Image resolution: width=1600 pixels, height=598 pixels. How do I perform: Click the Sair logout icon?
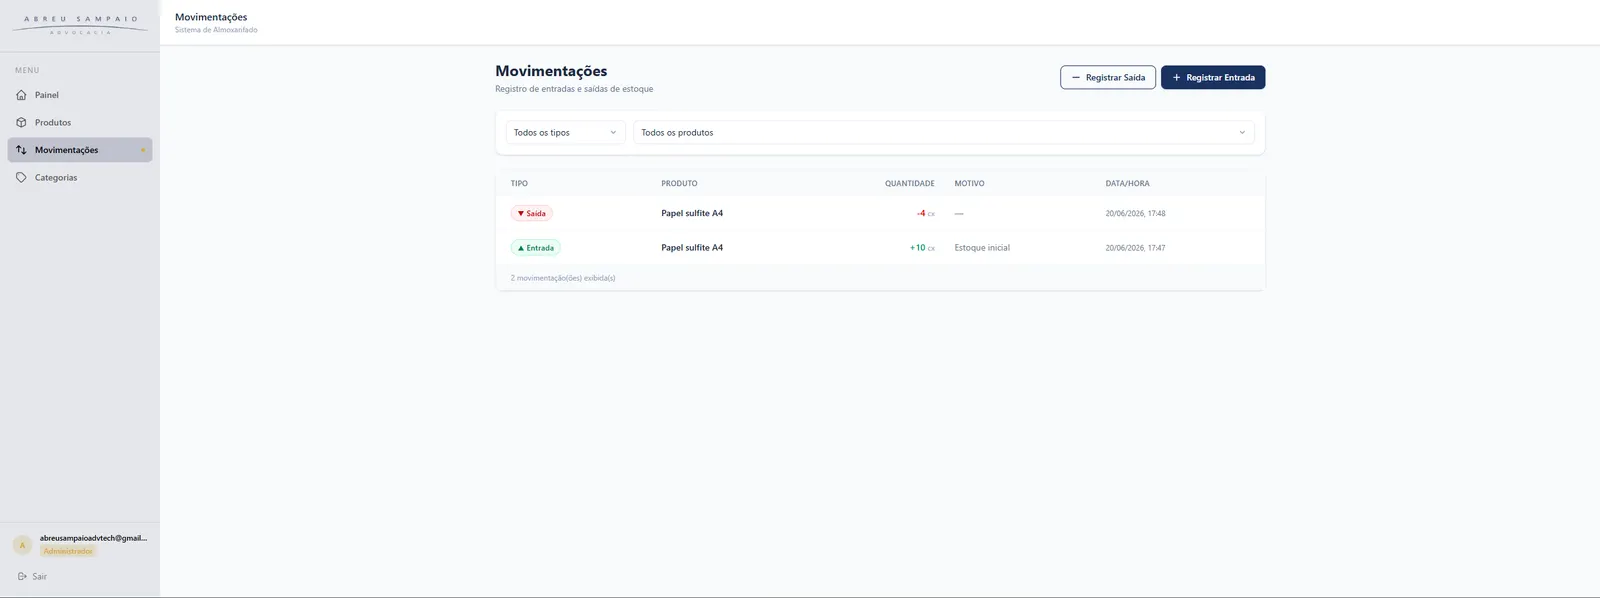22,576
